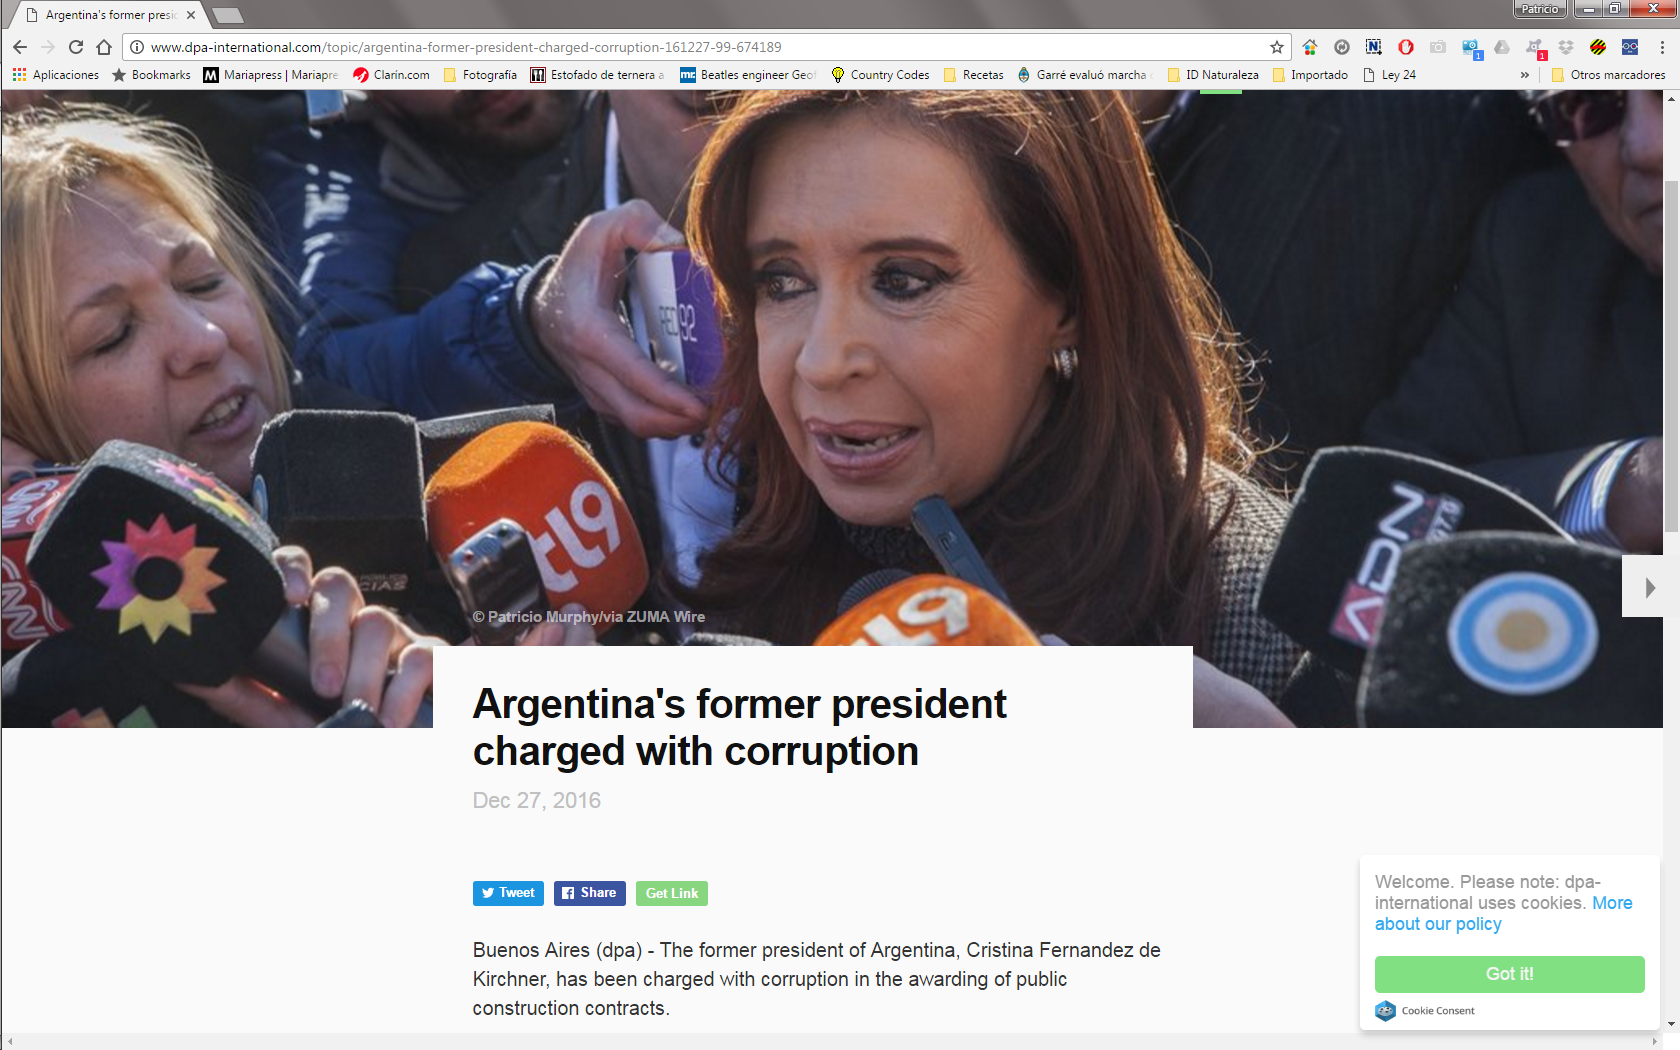The height and width of the screenshot is (1050, 1680).
Task: Reload the page with the refresh icon
Action: tap(76, 47)
